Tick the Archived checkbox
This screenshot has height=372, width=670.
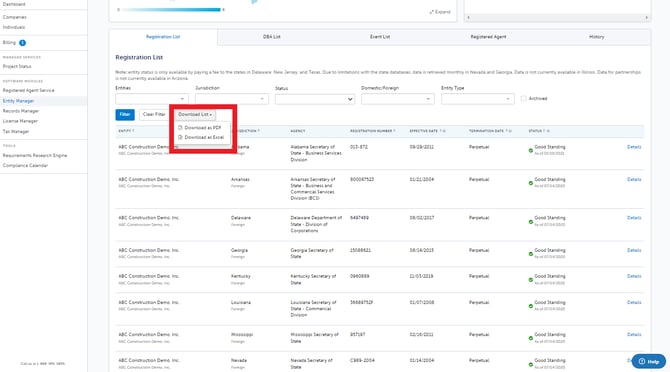pos(523,99)
